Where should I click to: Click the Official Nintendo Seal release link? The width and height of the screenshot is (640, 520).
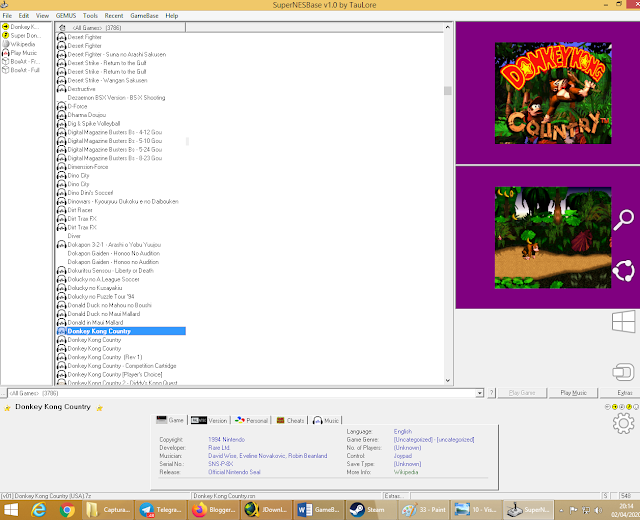(234, 472)
